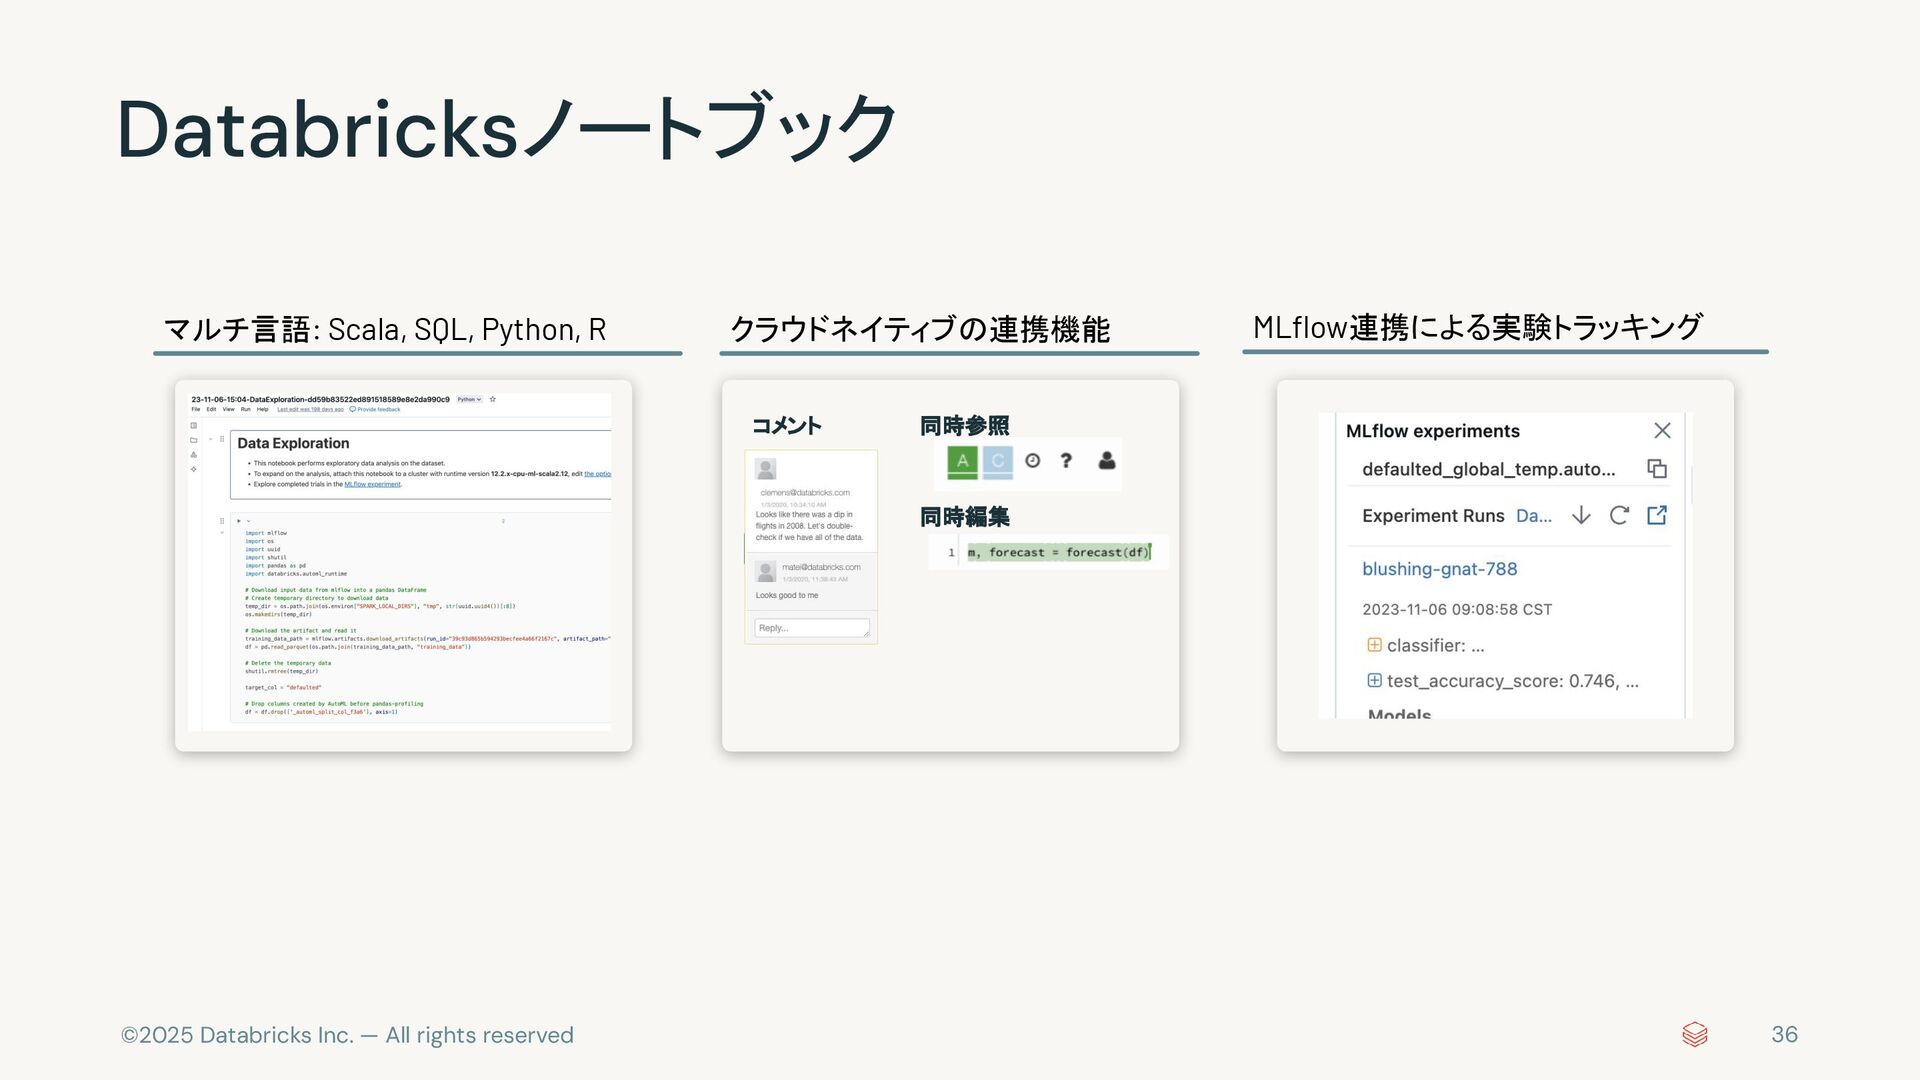Click the user account silhouette icon
Image resolution: width=1920 pixels, height=1080 pixels.
pyautogui.click(x=1107, y=460)
